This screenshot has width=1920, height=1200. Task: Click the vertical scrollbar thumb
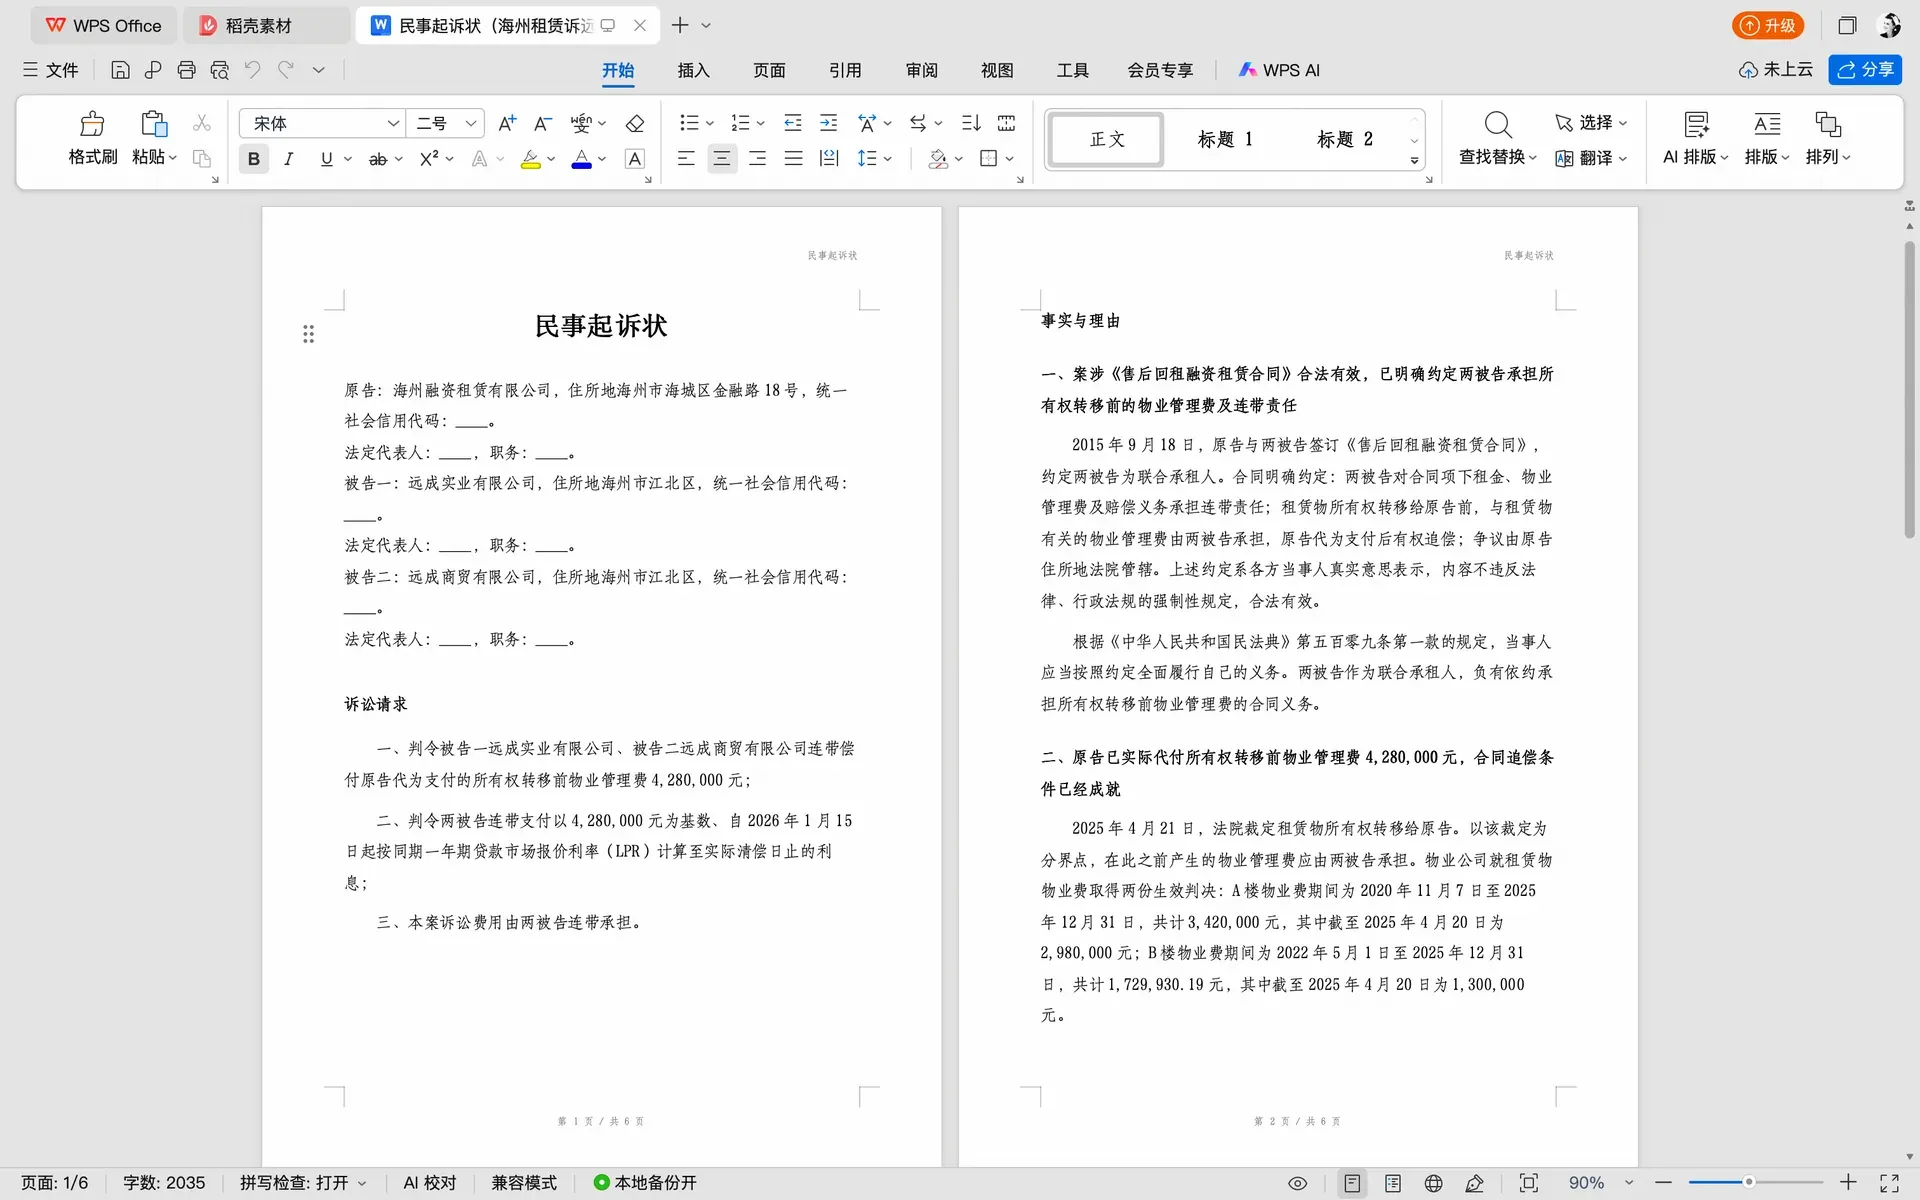[1909, 390]
